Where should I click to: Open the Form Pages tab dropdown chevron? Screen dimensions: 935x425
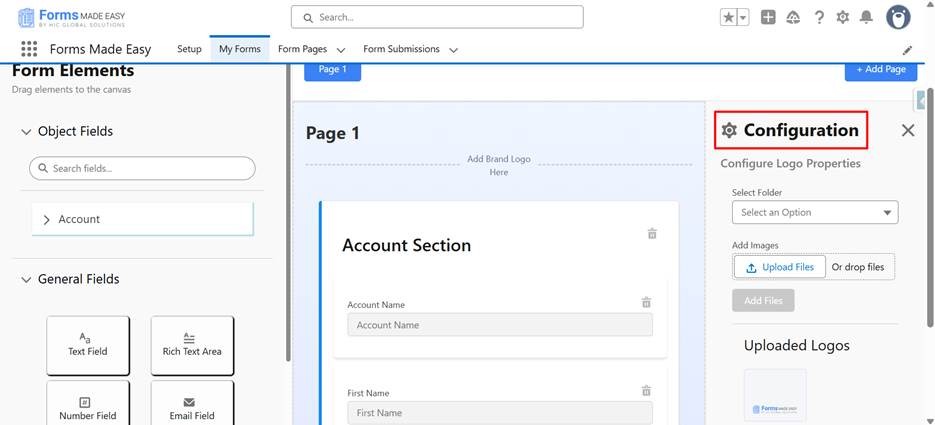tap(341, 50)
